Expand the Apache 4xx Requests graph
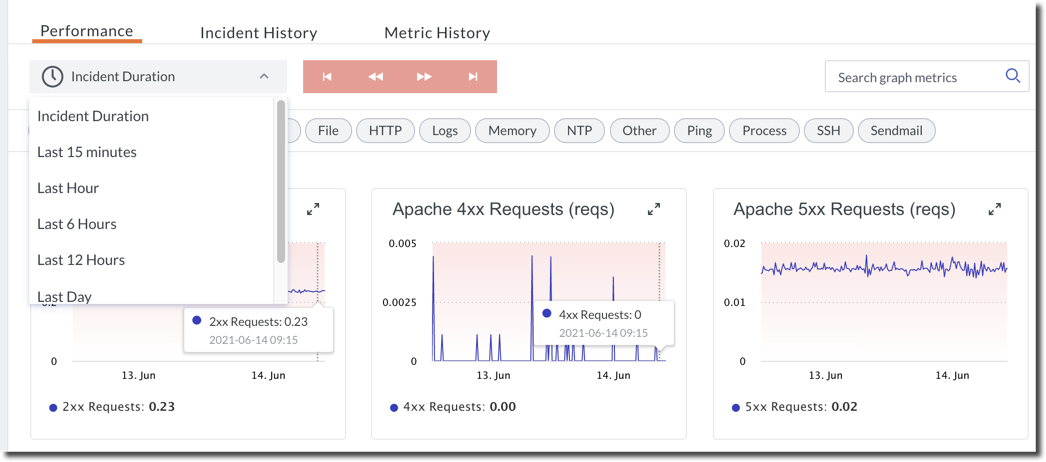Image resolution: width=1046 pixels, height=462 pixels. 654,209
